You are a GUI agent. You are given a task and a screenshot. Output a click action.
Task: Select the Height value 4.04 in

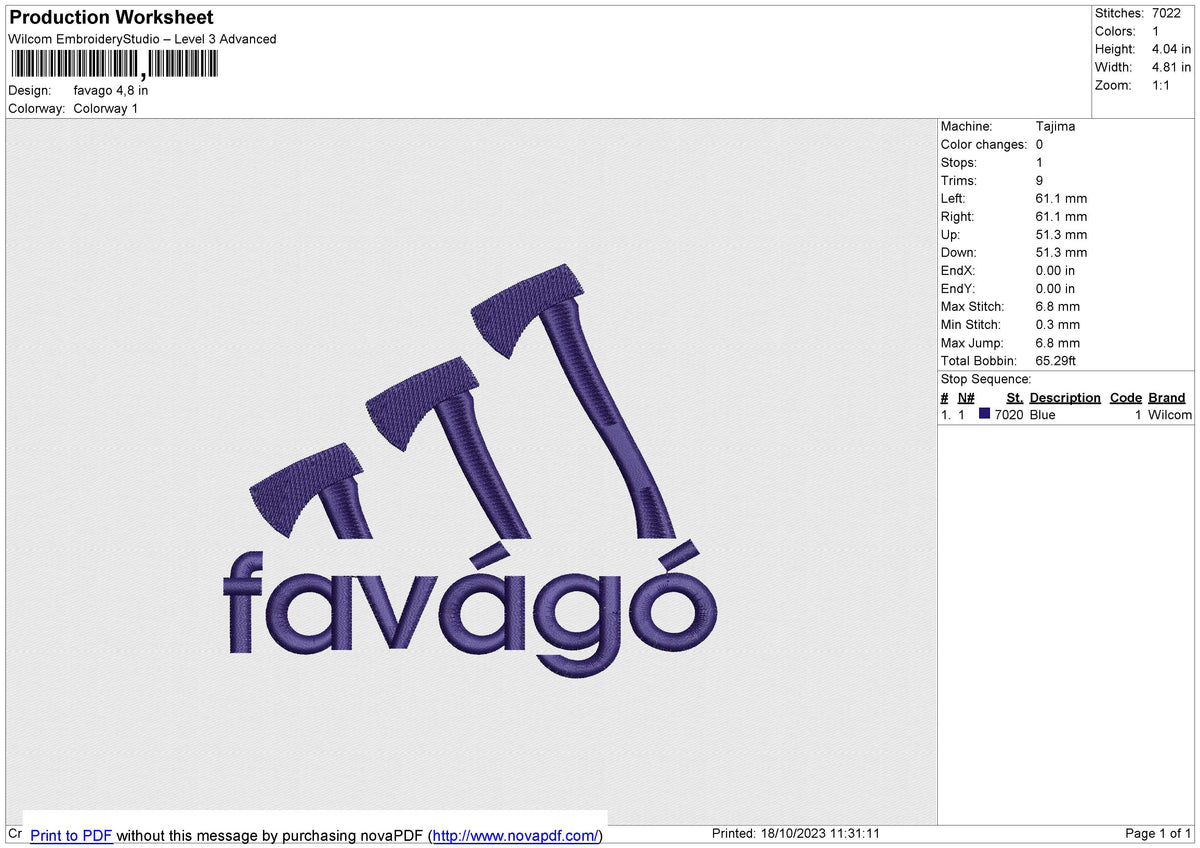(1172, 49)
